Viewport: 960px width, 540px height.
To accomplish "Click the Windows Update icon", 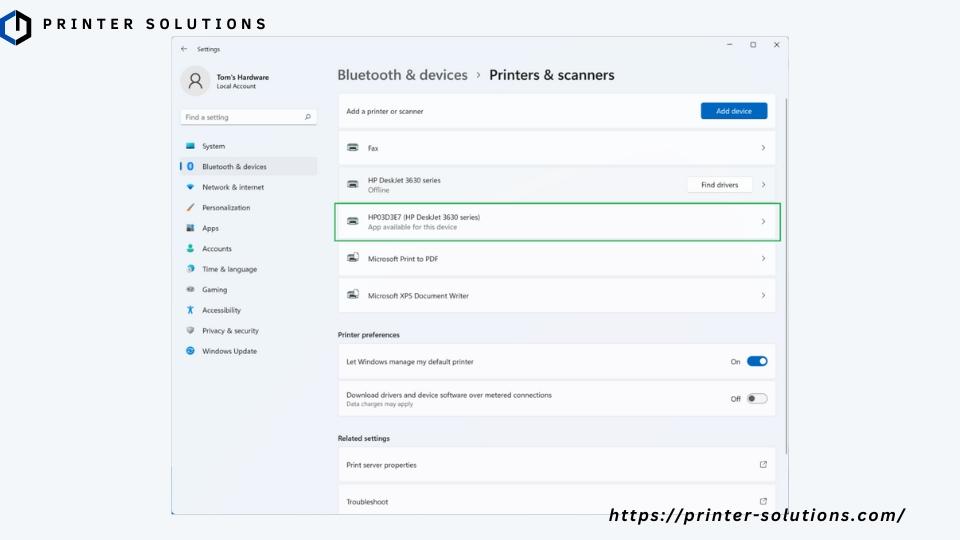I will click(x=190, y=351).
